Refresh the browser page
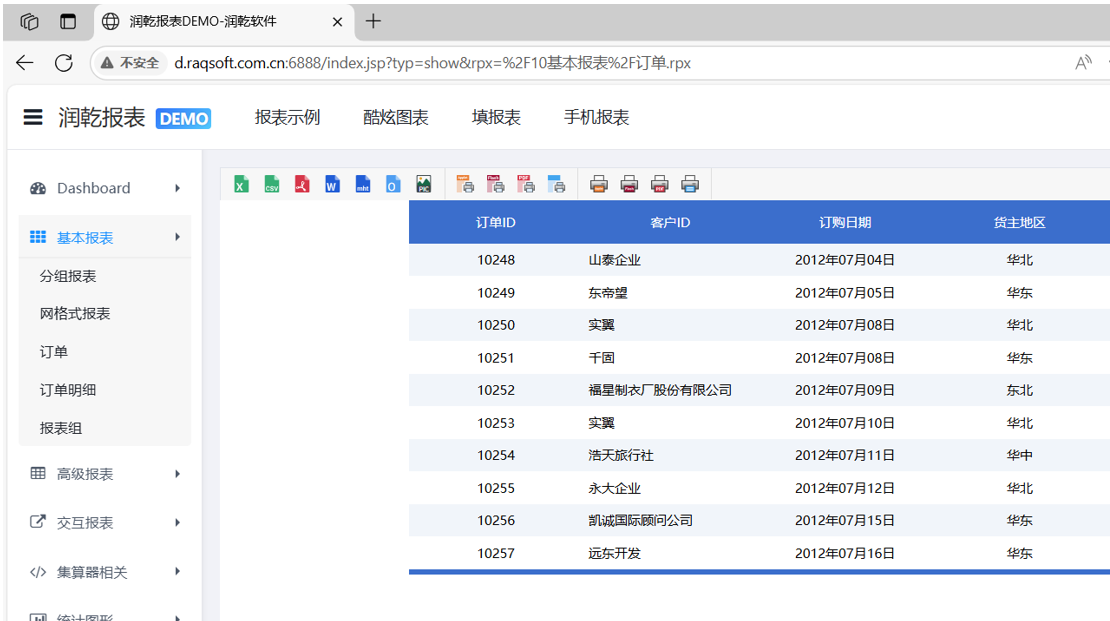This screenshot has width=1110, height=621. (x=64, y=63)
